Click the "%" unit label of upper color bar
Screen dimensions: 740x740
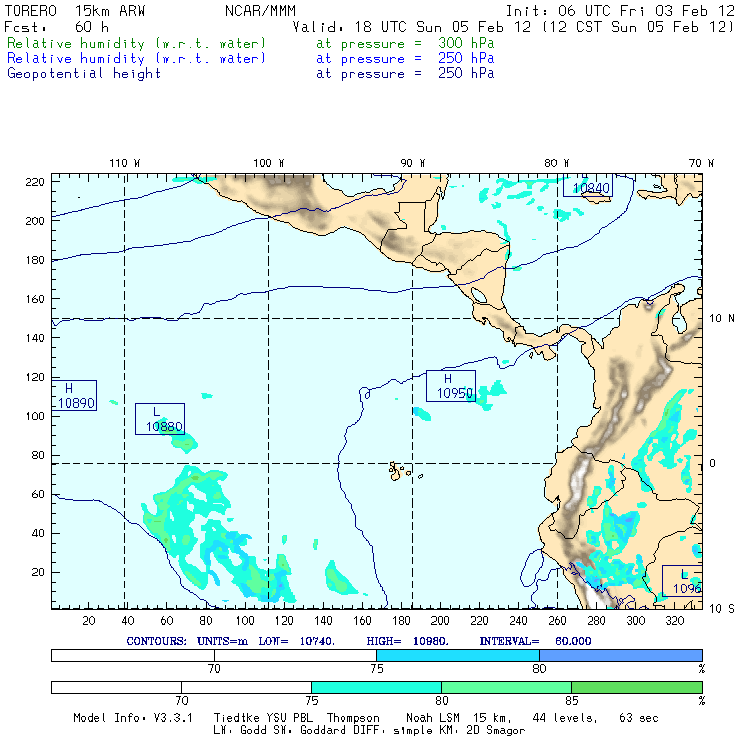click(702, 669)
